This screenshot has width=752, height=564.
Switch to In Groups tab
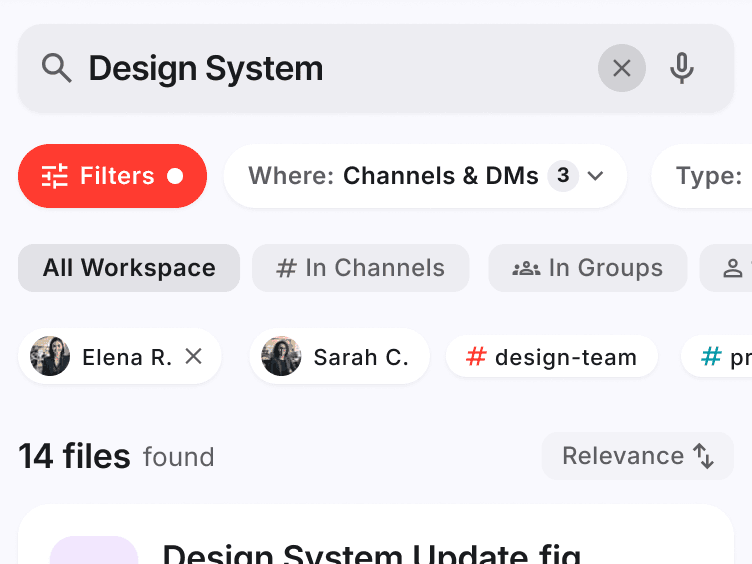[x=588, y=268]
